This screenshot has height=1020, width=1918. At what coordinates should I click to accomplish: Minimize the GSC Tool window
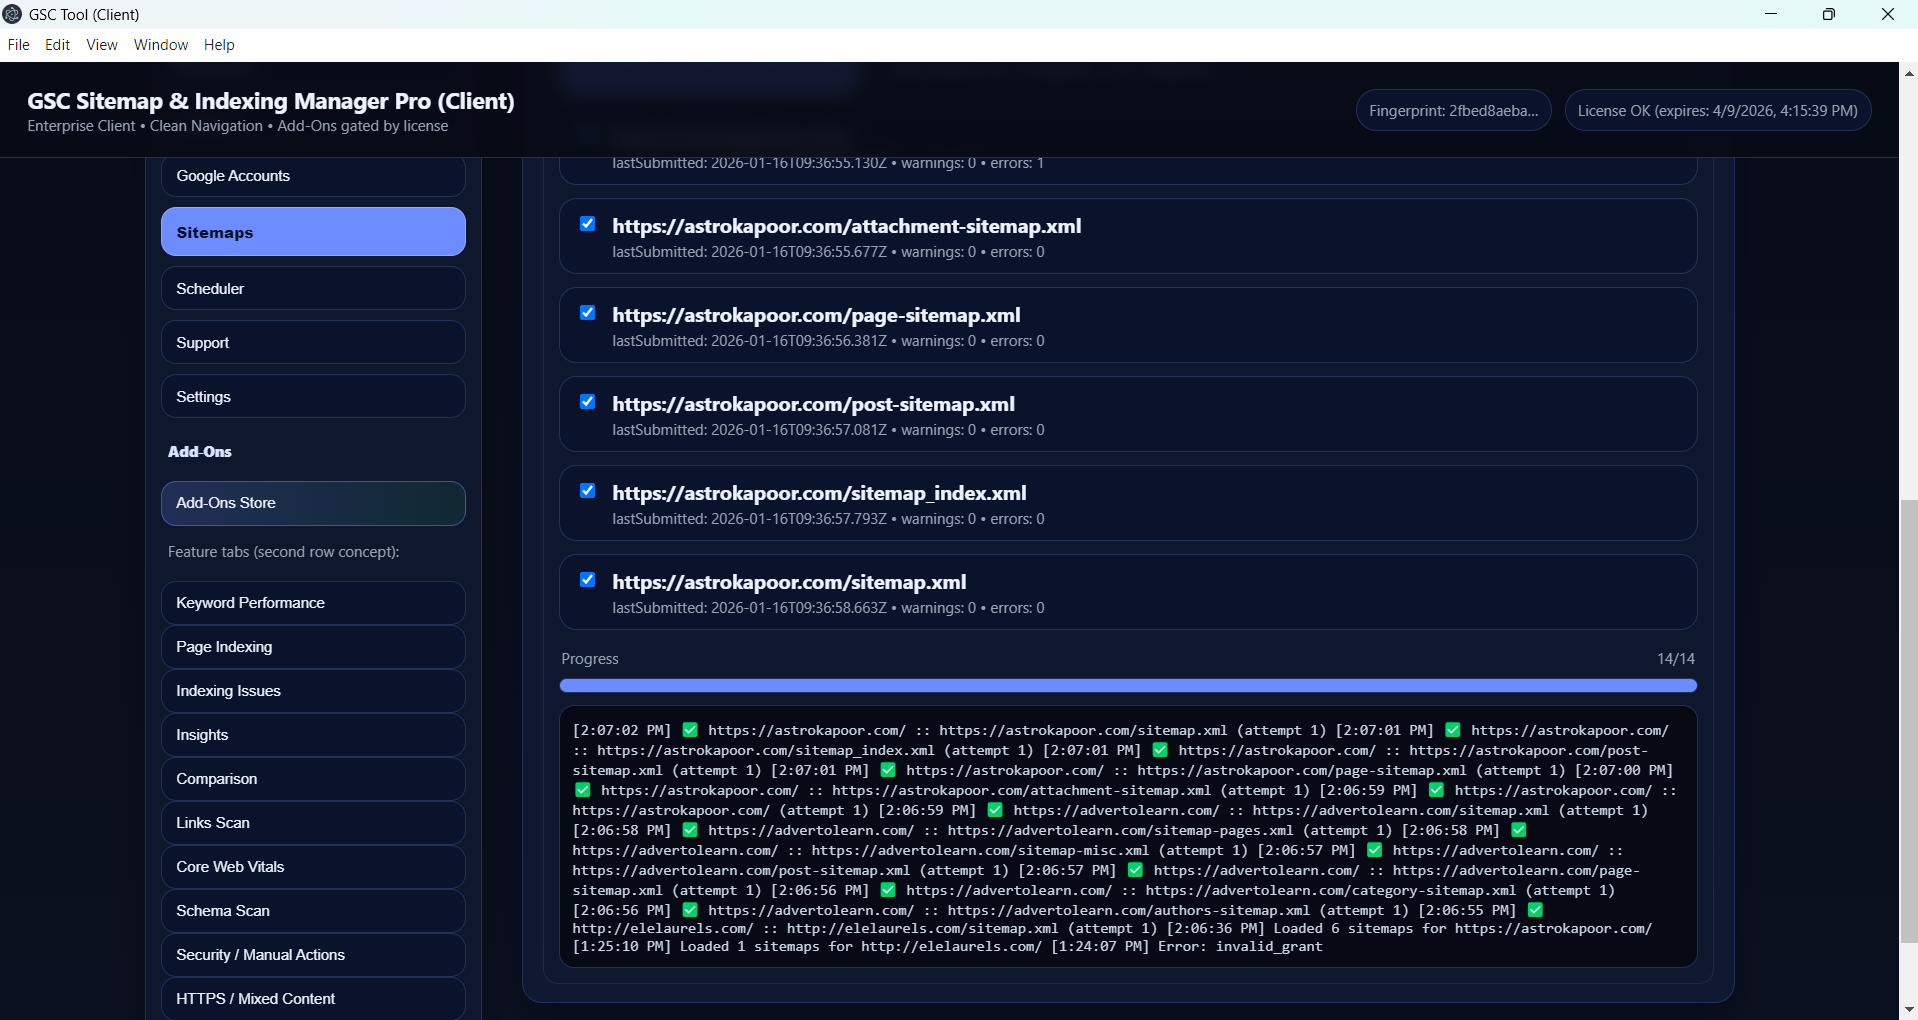(x=1770, y=14)
